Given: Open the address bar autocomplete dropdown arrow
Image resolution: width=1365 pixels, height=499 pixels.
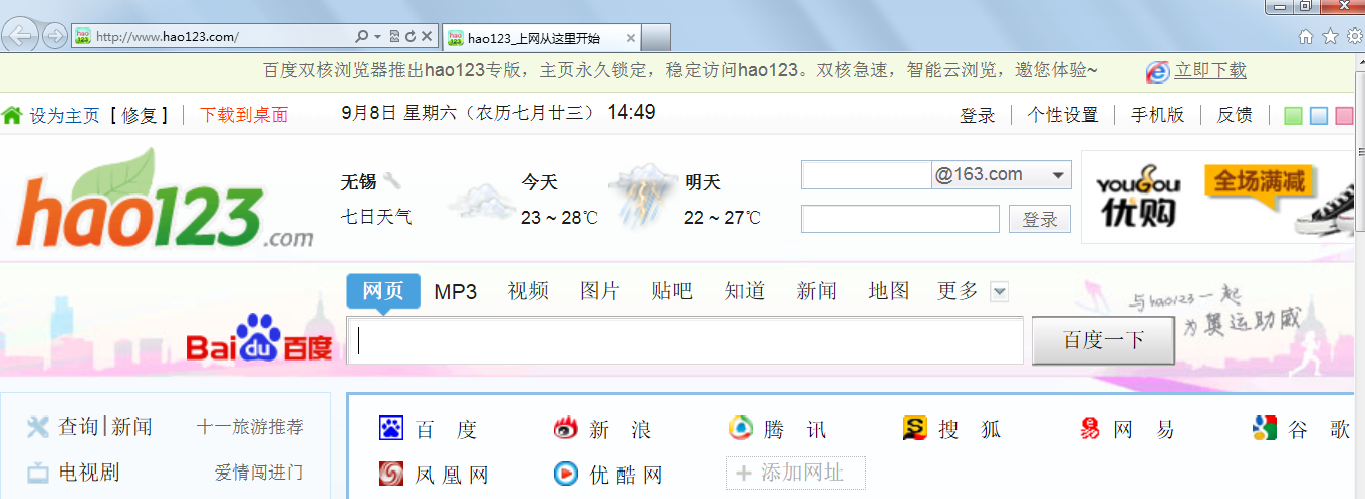Looking at the screenshot, I should point(378,37).
